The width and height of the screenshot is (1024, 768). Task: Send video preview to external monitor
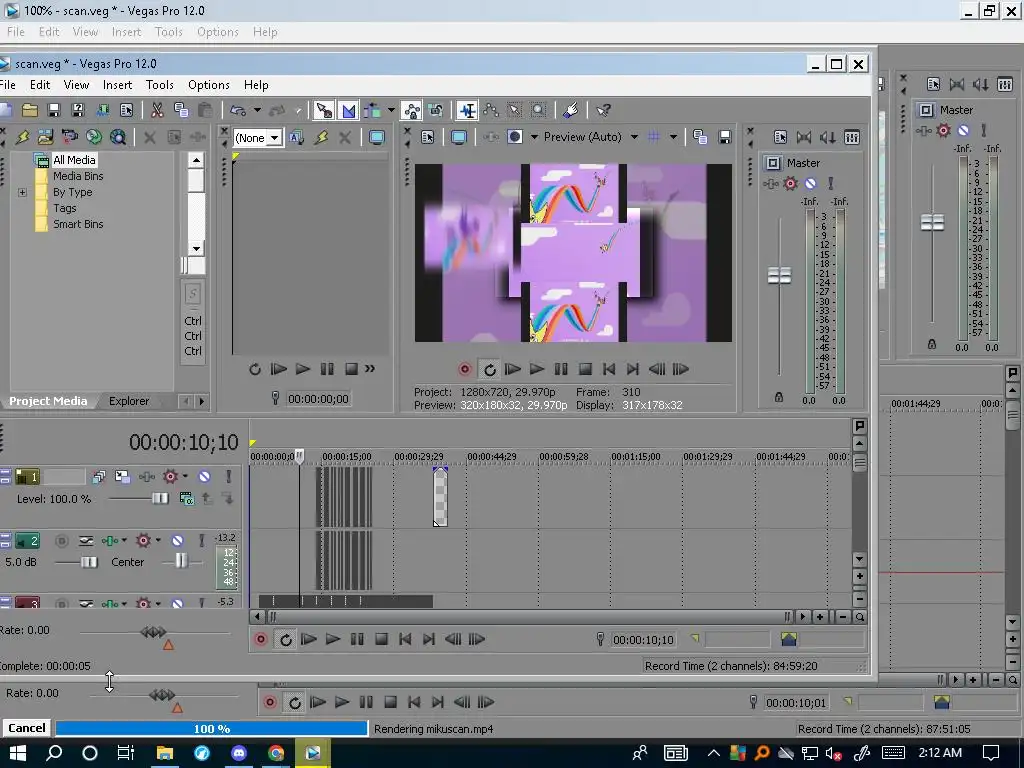(459, 137)
